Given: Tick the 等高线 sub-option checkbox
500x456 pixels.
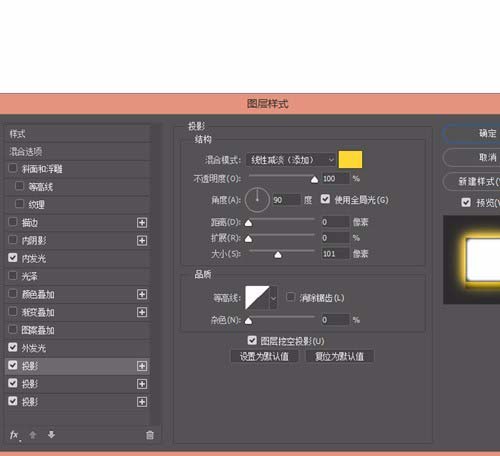Looking at the screenshot, I should [x=20, y=186].
